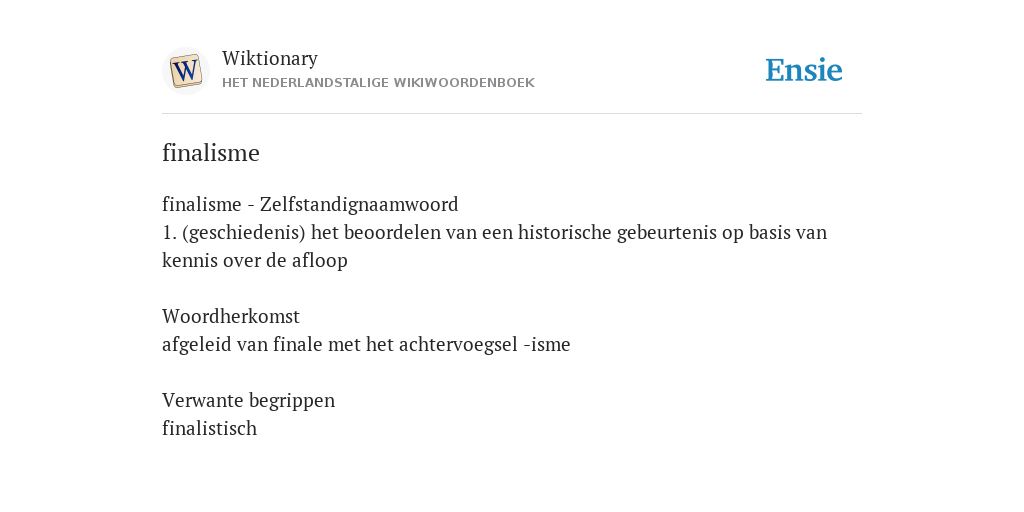Click the Wiktionary source title
1024x512 pixels.
click(270, 58)
